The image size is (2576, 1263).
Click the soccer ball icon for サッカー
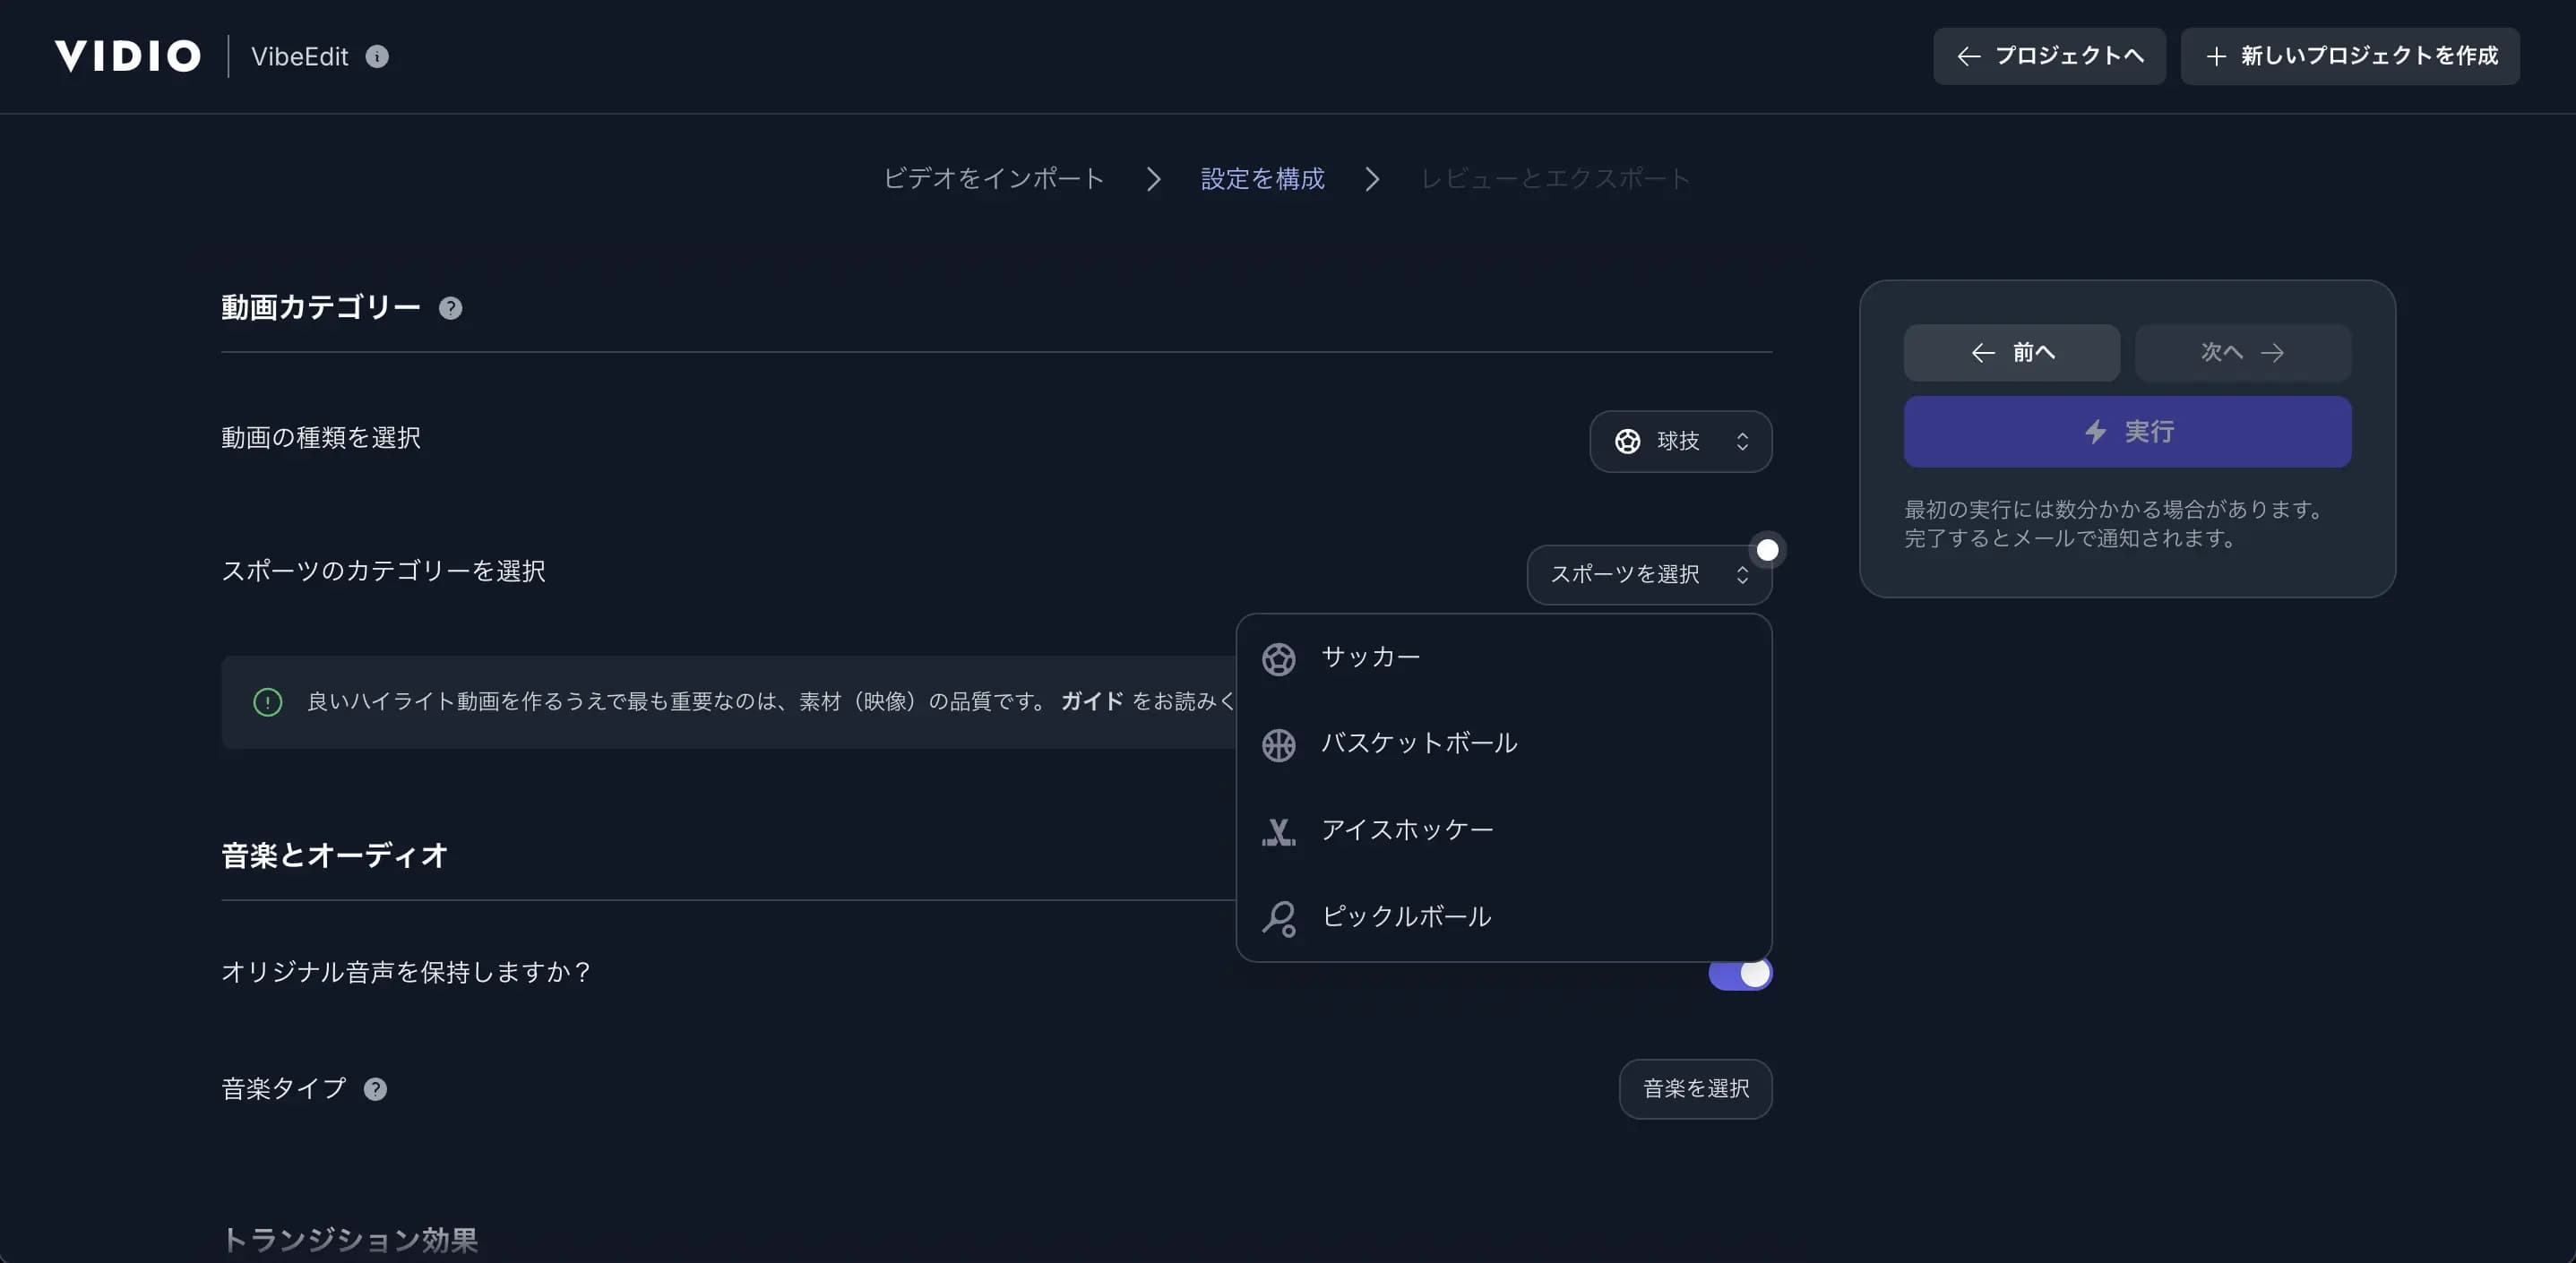[1278, 659]
